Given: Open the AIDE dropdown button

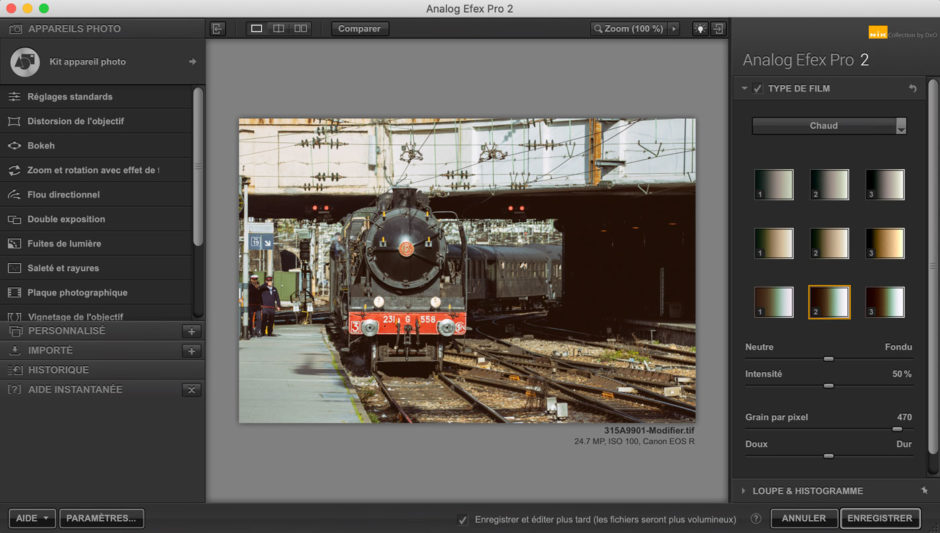Looking at the screenshot, I should click(x=32, y=518).
